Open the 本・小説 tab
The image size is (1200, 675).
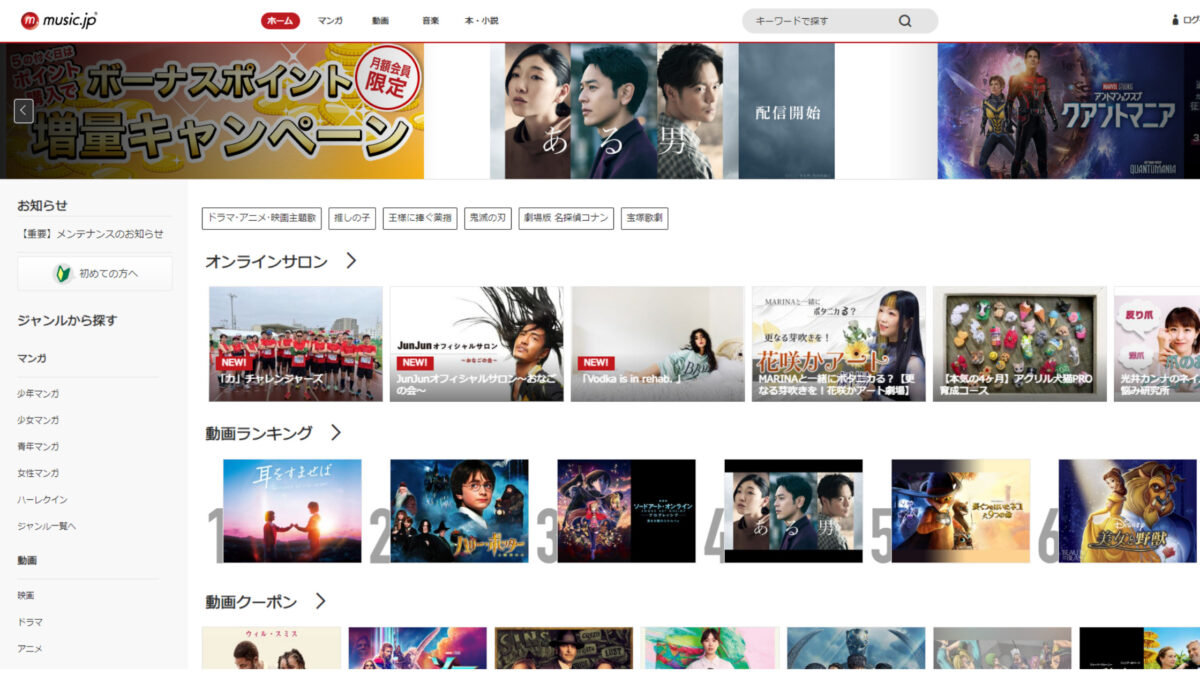click(482, 21)
